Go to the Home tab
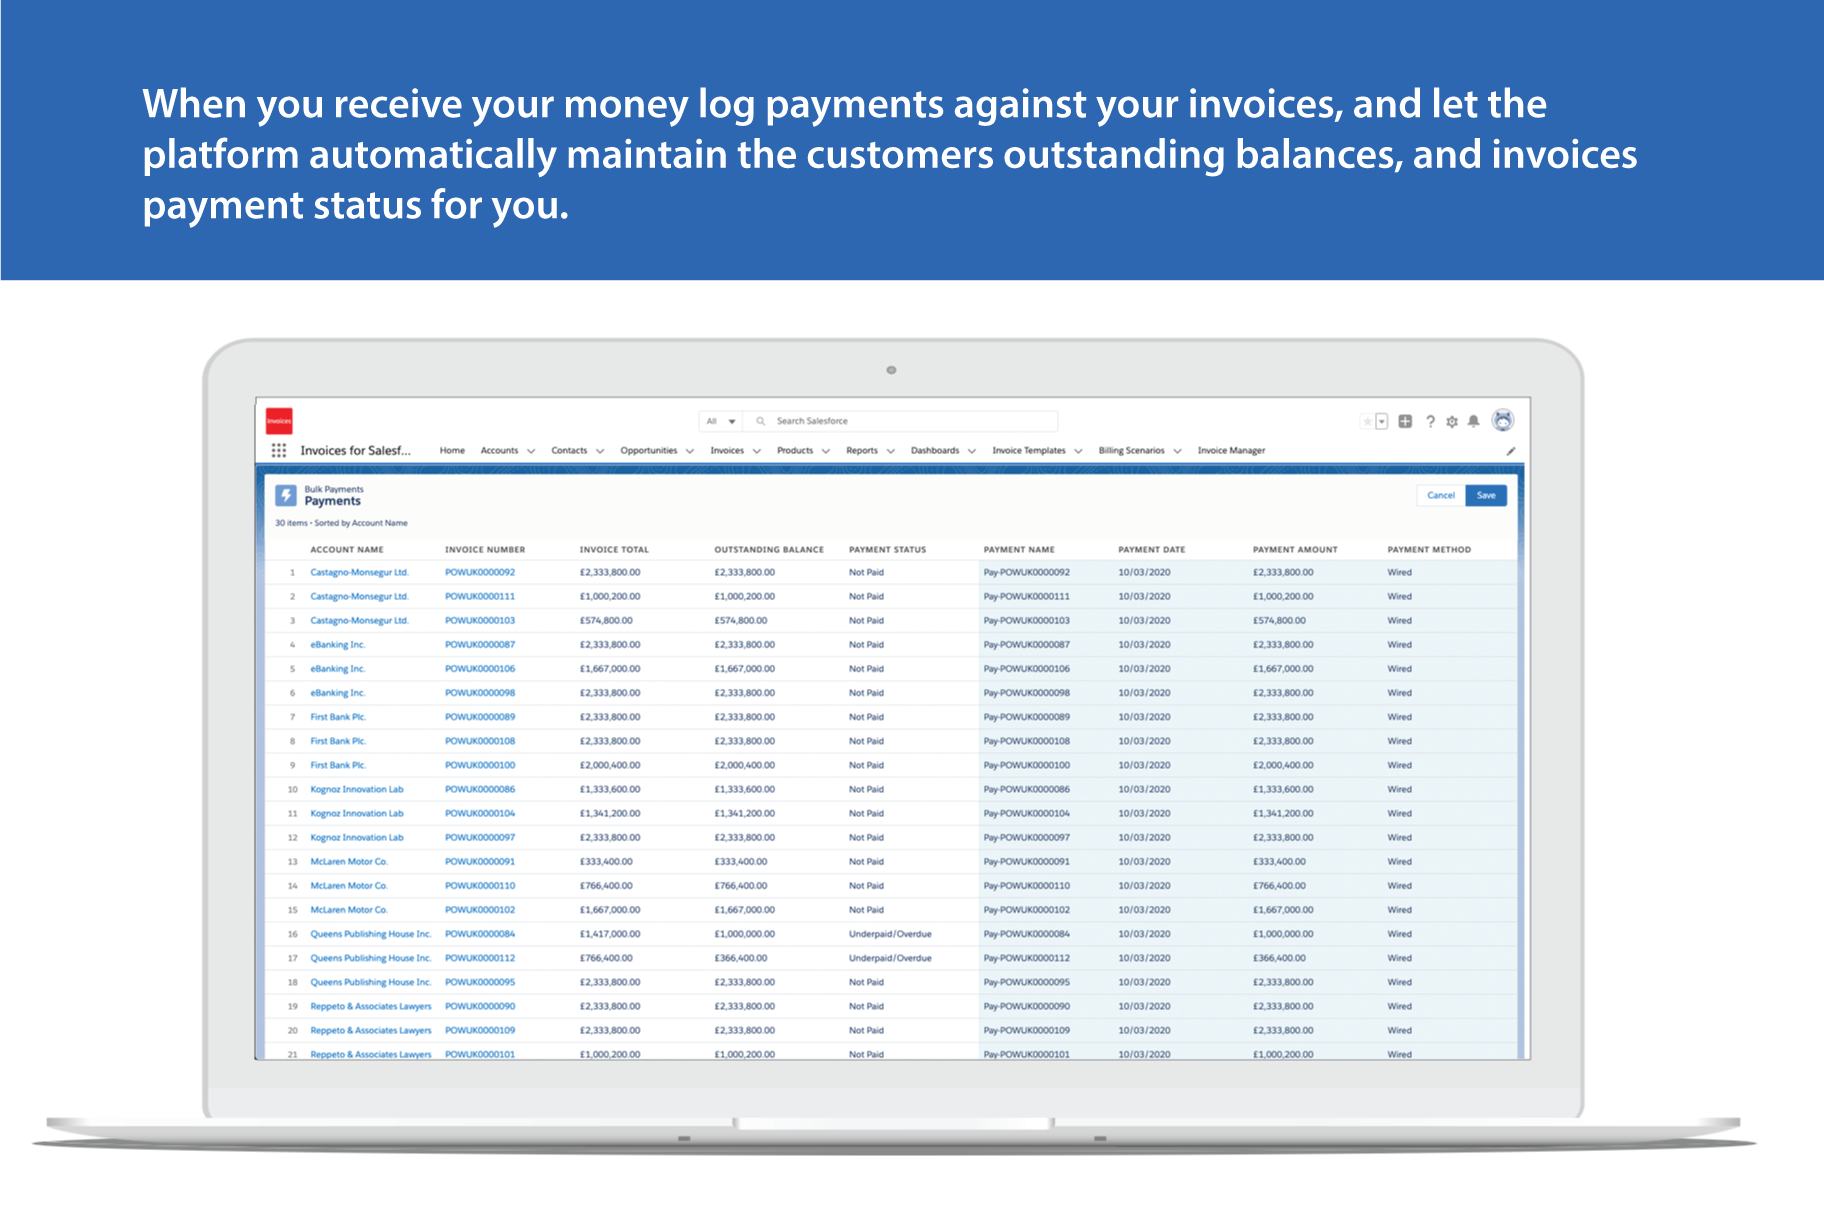The image size is (1824, 1217). click(452, 451)
